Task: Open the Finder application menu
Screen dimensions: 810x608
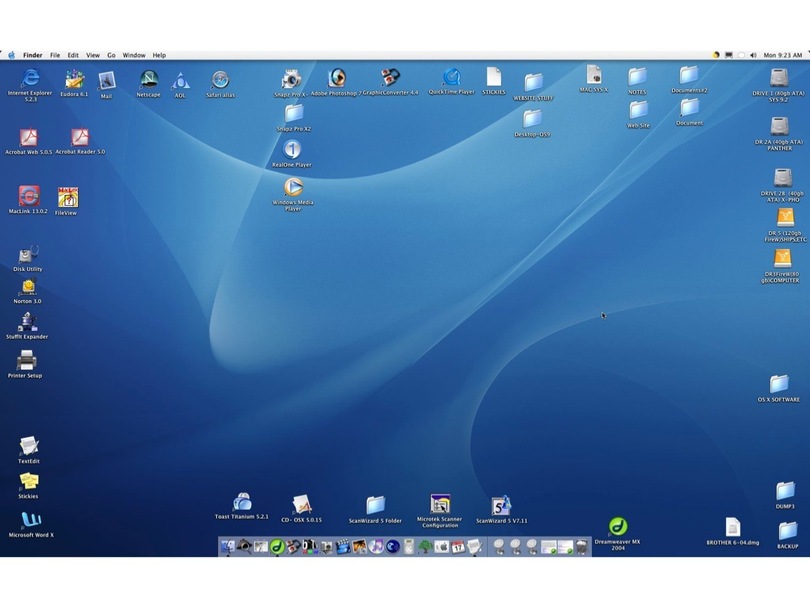Action: pyautogui.click(x=33, y=55)
